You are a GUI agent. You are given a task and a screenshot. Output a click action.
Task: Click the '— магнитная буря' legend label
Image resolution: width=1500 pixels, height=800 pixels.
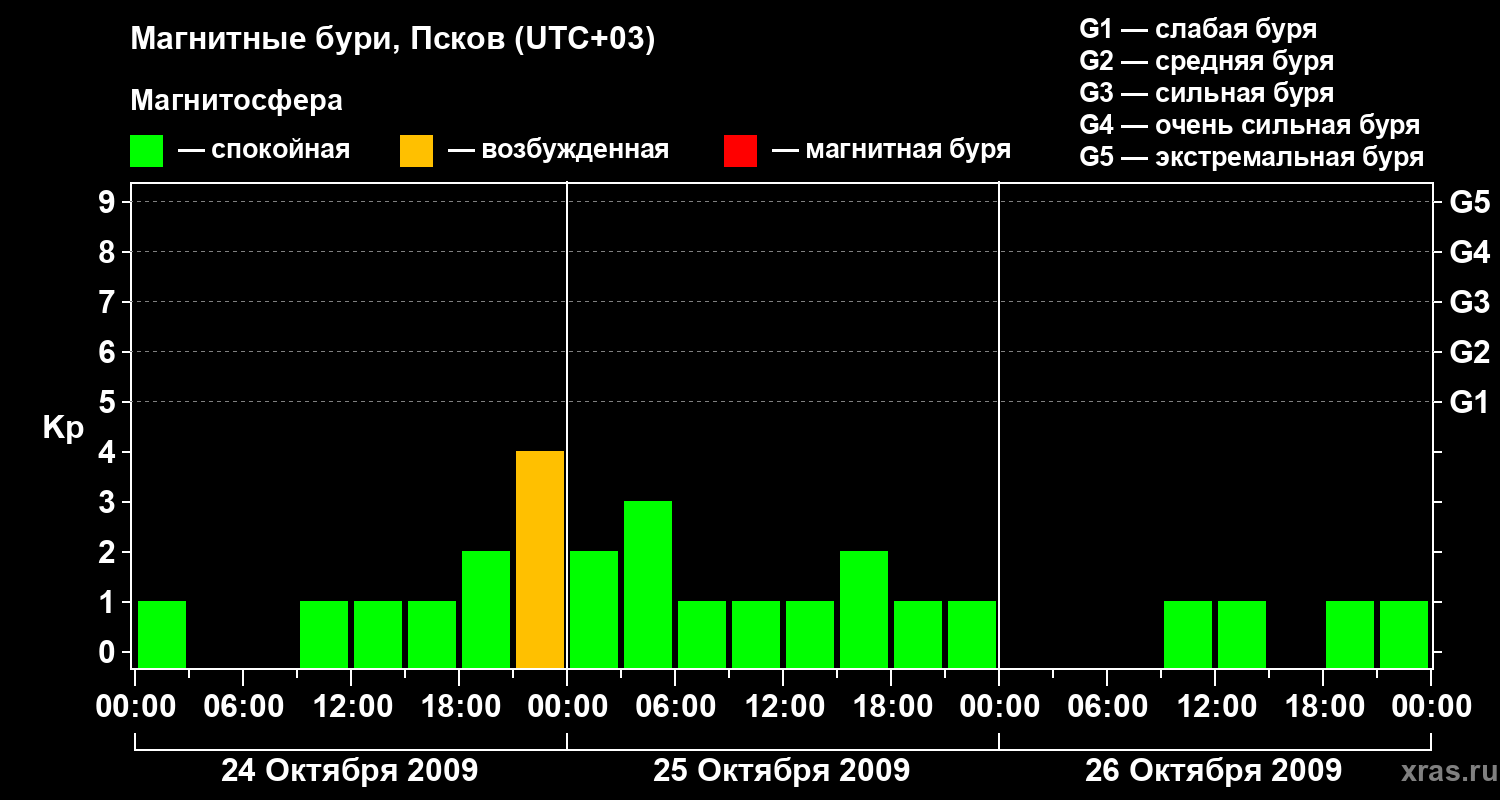(x=892, y=150)
